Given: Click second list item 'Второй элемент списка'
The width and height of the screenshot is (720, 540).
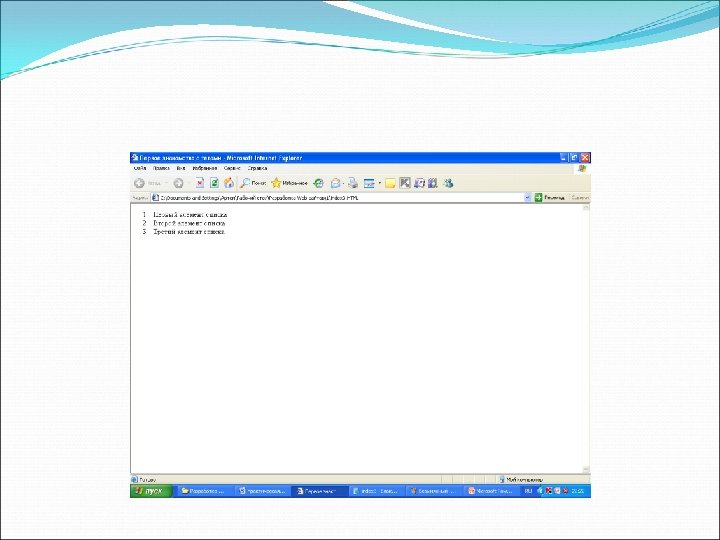Looking at the screenshot, I should click(x=189, y=223).
